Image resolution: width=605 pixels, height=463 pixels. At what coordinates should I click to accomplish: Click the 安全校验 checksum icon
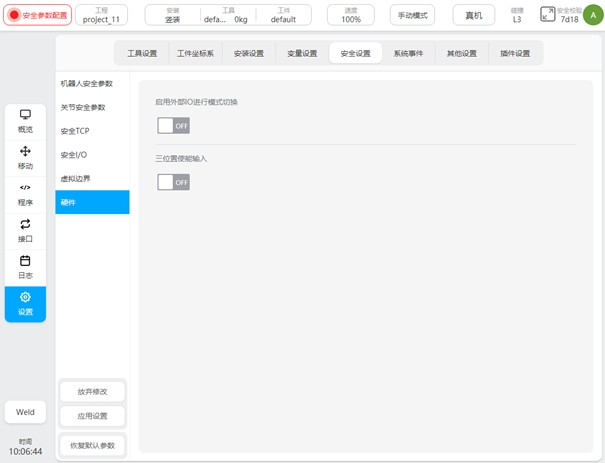pyautogui.click(x=548, y=14)
